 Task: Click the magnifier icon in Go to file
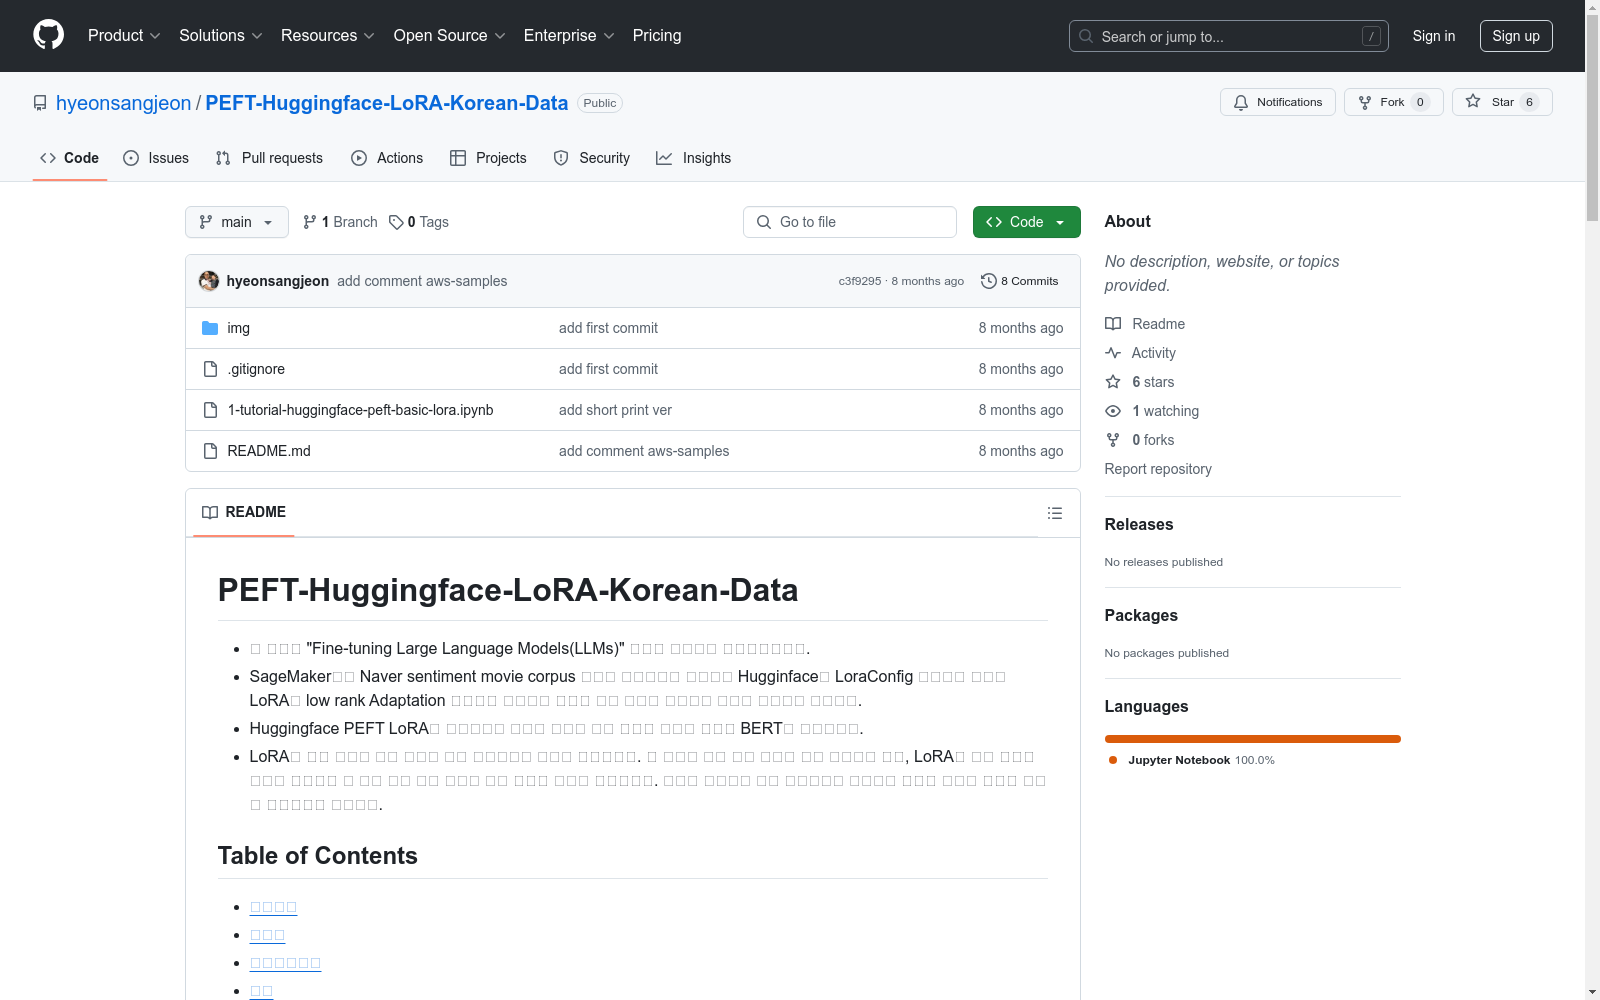tap(764, 222)
